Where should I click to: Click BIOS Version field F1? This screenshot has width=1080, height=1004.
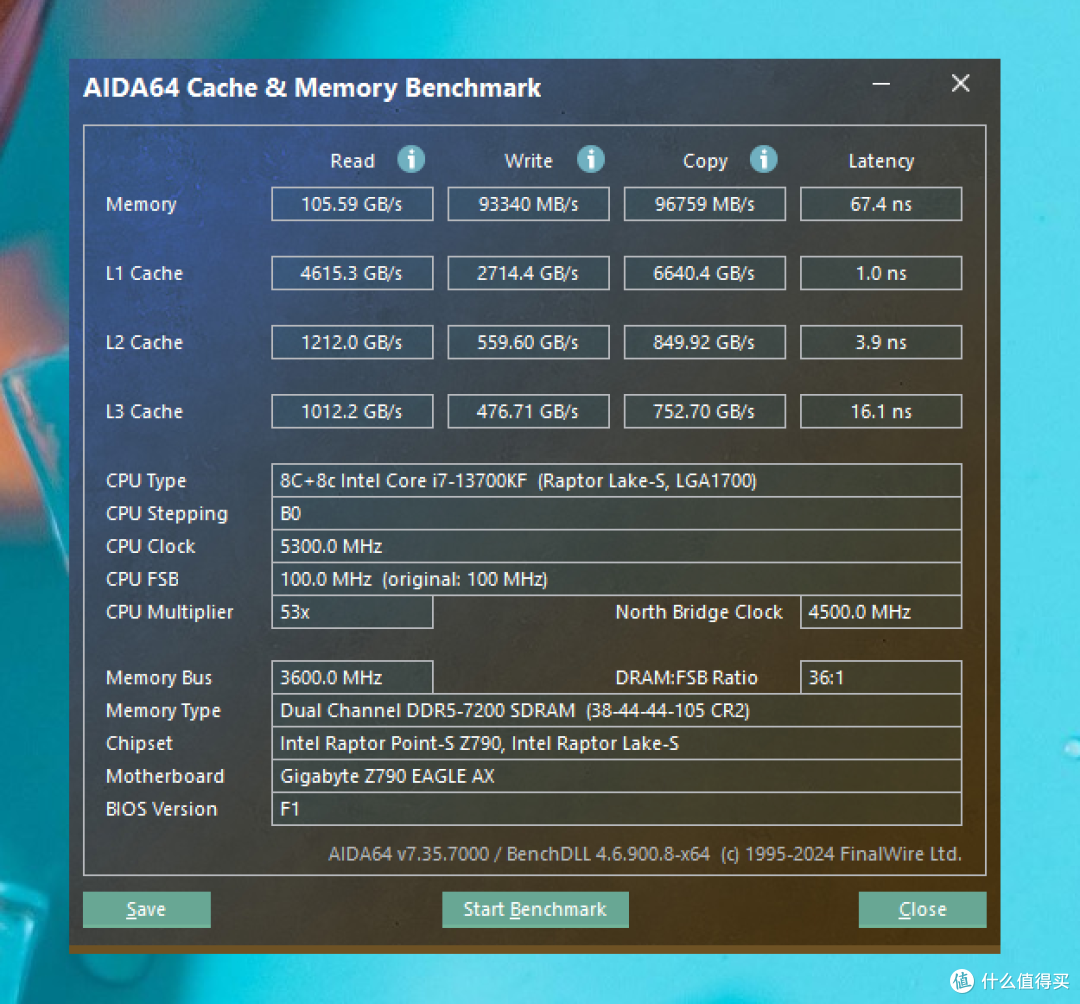click(x=616, y=809)
